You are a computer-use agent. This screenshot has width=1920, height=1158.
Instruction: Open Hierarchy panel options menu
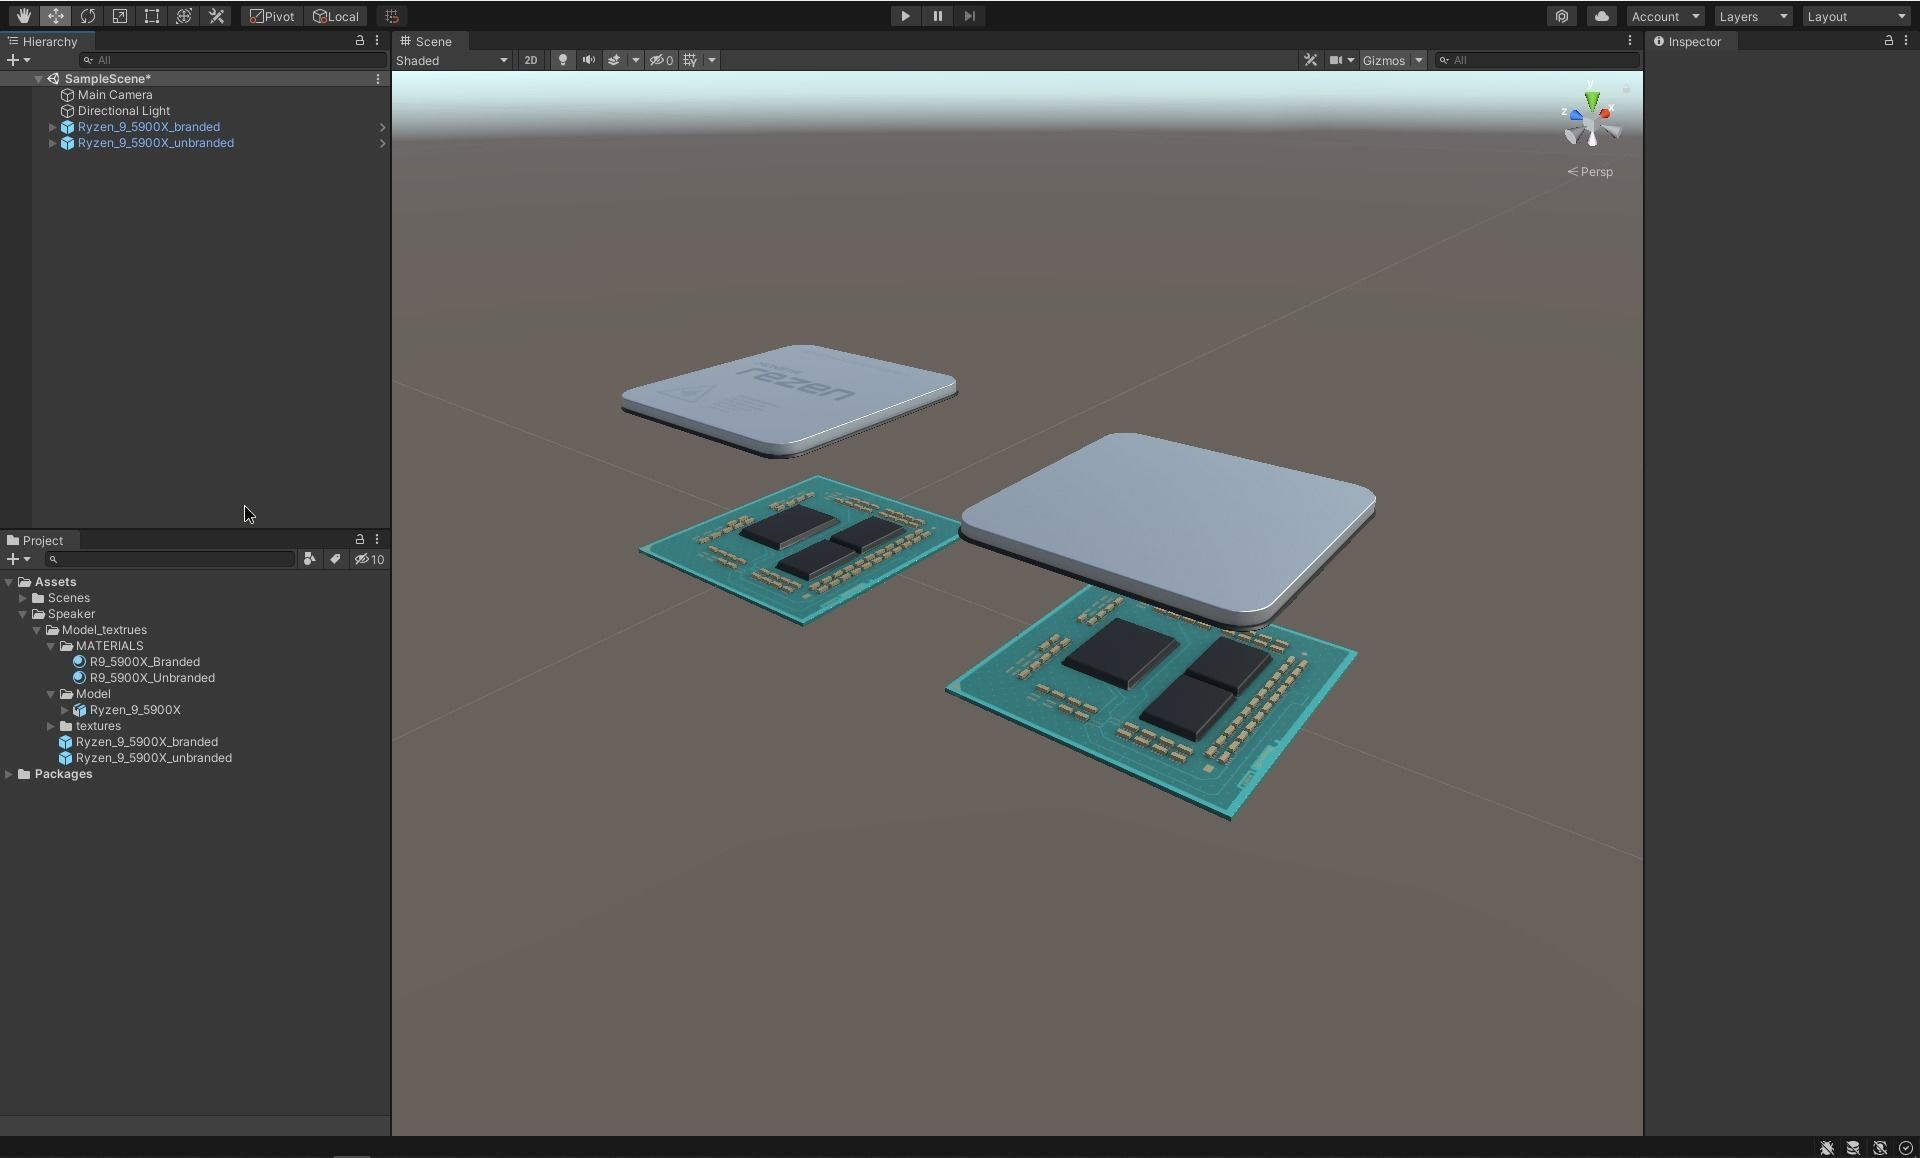[x=377, y=40]
